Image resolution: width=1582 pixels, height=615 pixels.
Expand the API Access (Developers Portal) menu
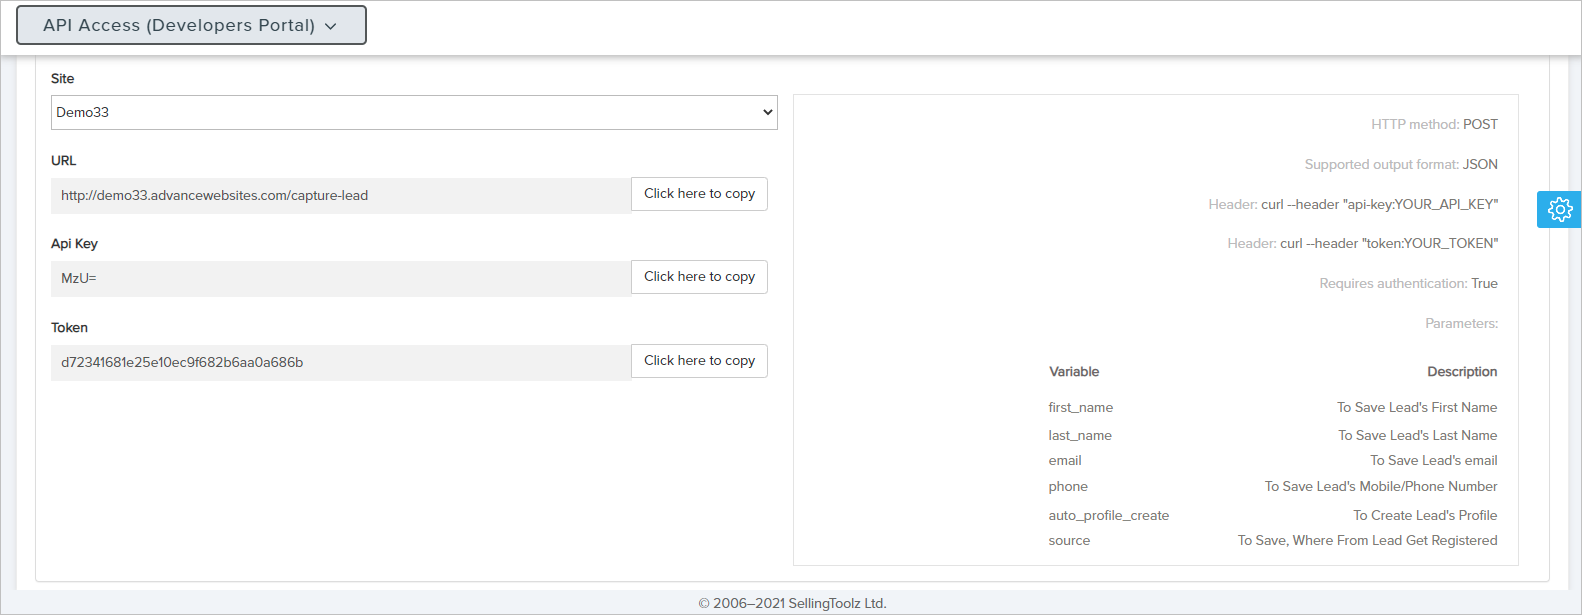pos(191,25)
